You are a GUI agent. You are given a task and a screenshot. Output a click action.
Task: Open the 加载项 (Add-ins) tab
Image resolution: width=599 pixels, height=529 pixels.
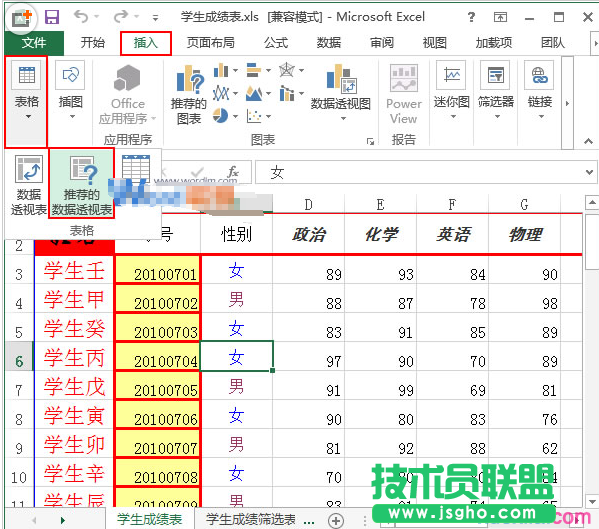click(494, 42)
